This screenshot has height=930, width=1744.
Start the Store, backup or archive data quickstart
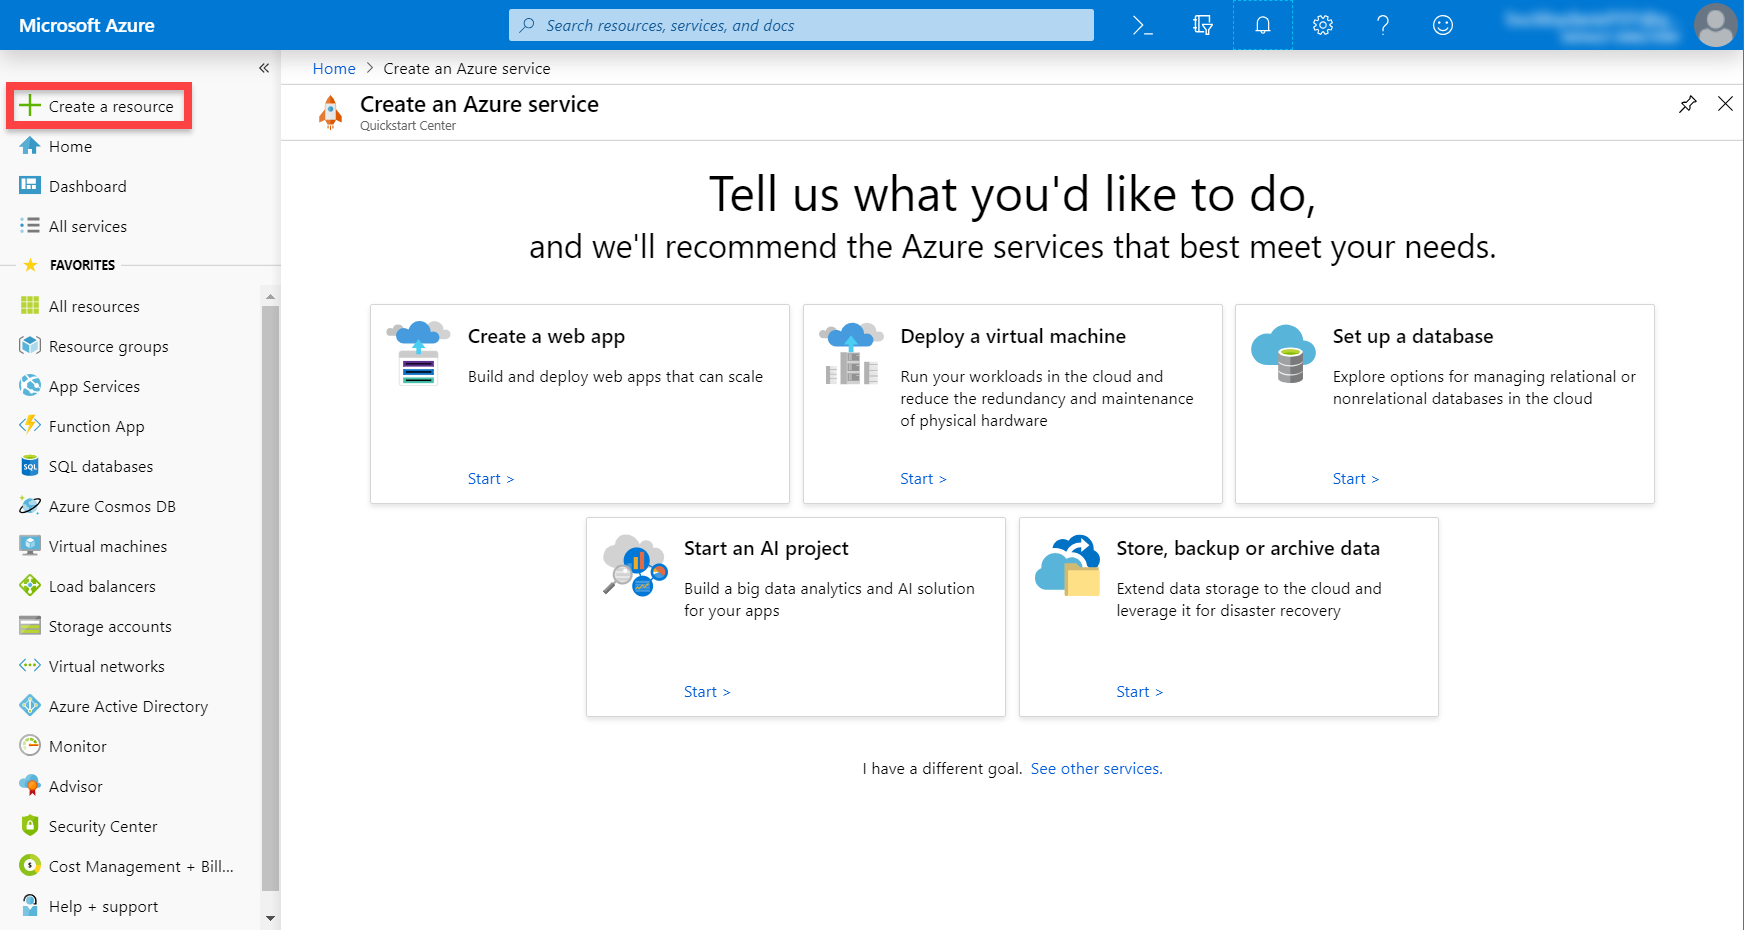click(1139, 692)
